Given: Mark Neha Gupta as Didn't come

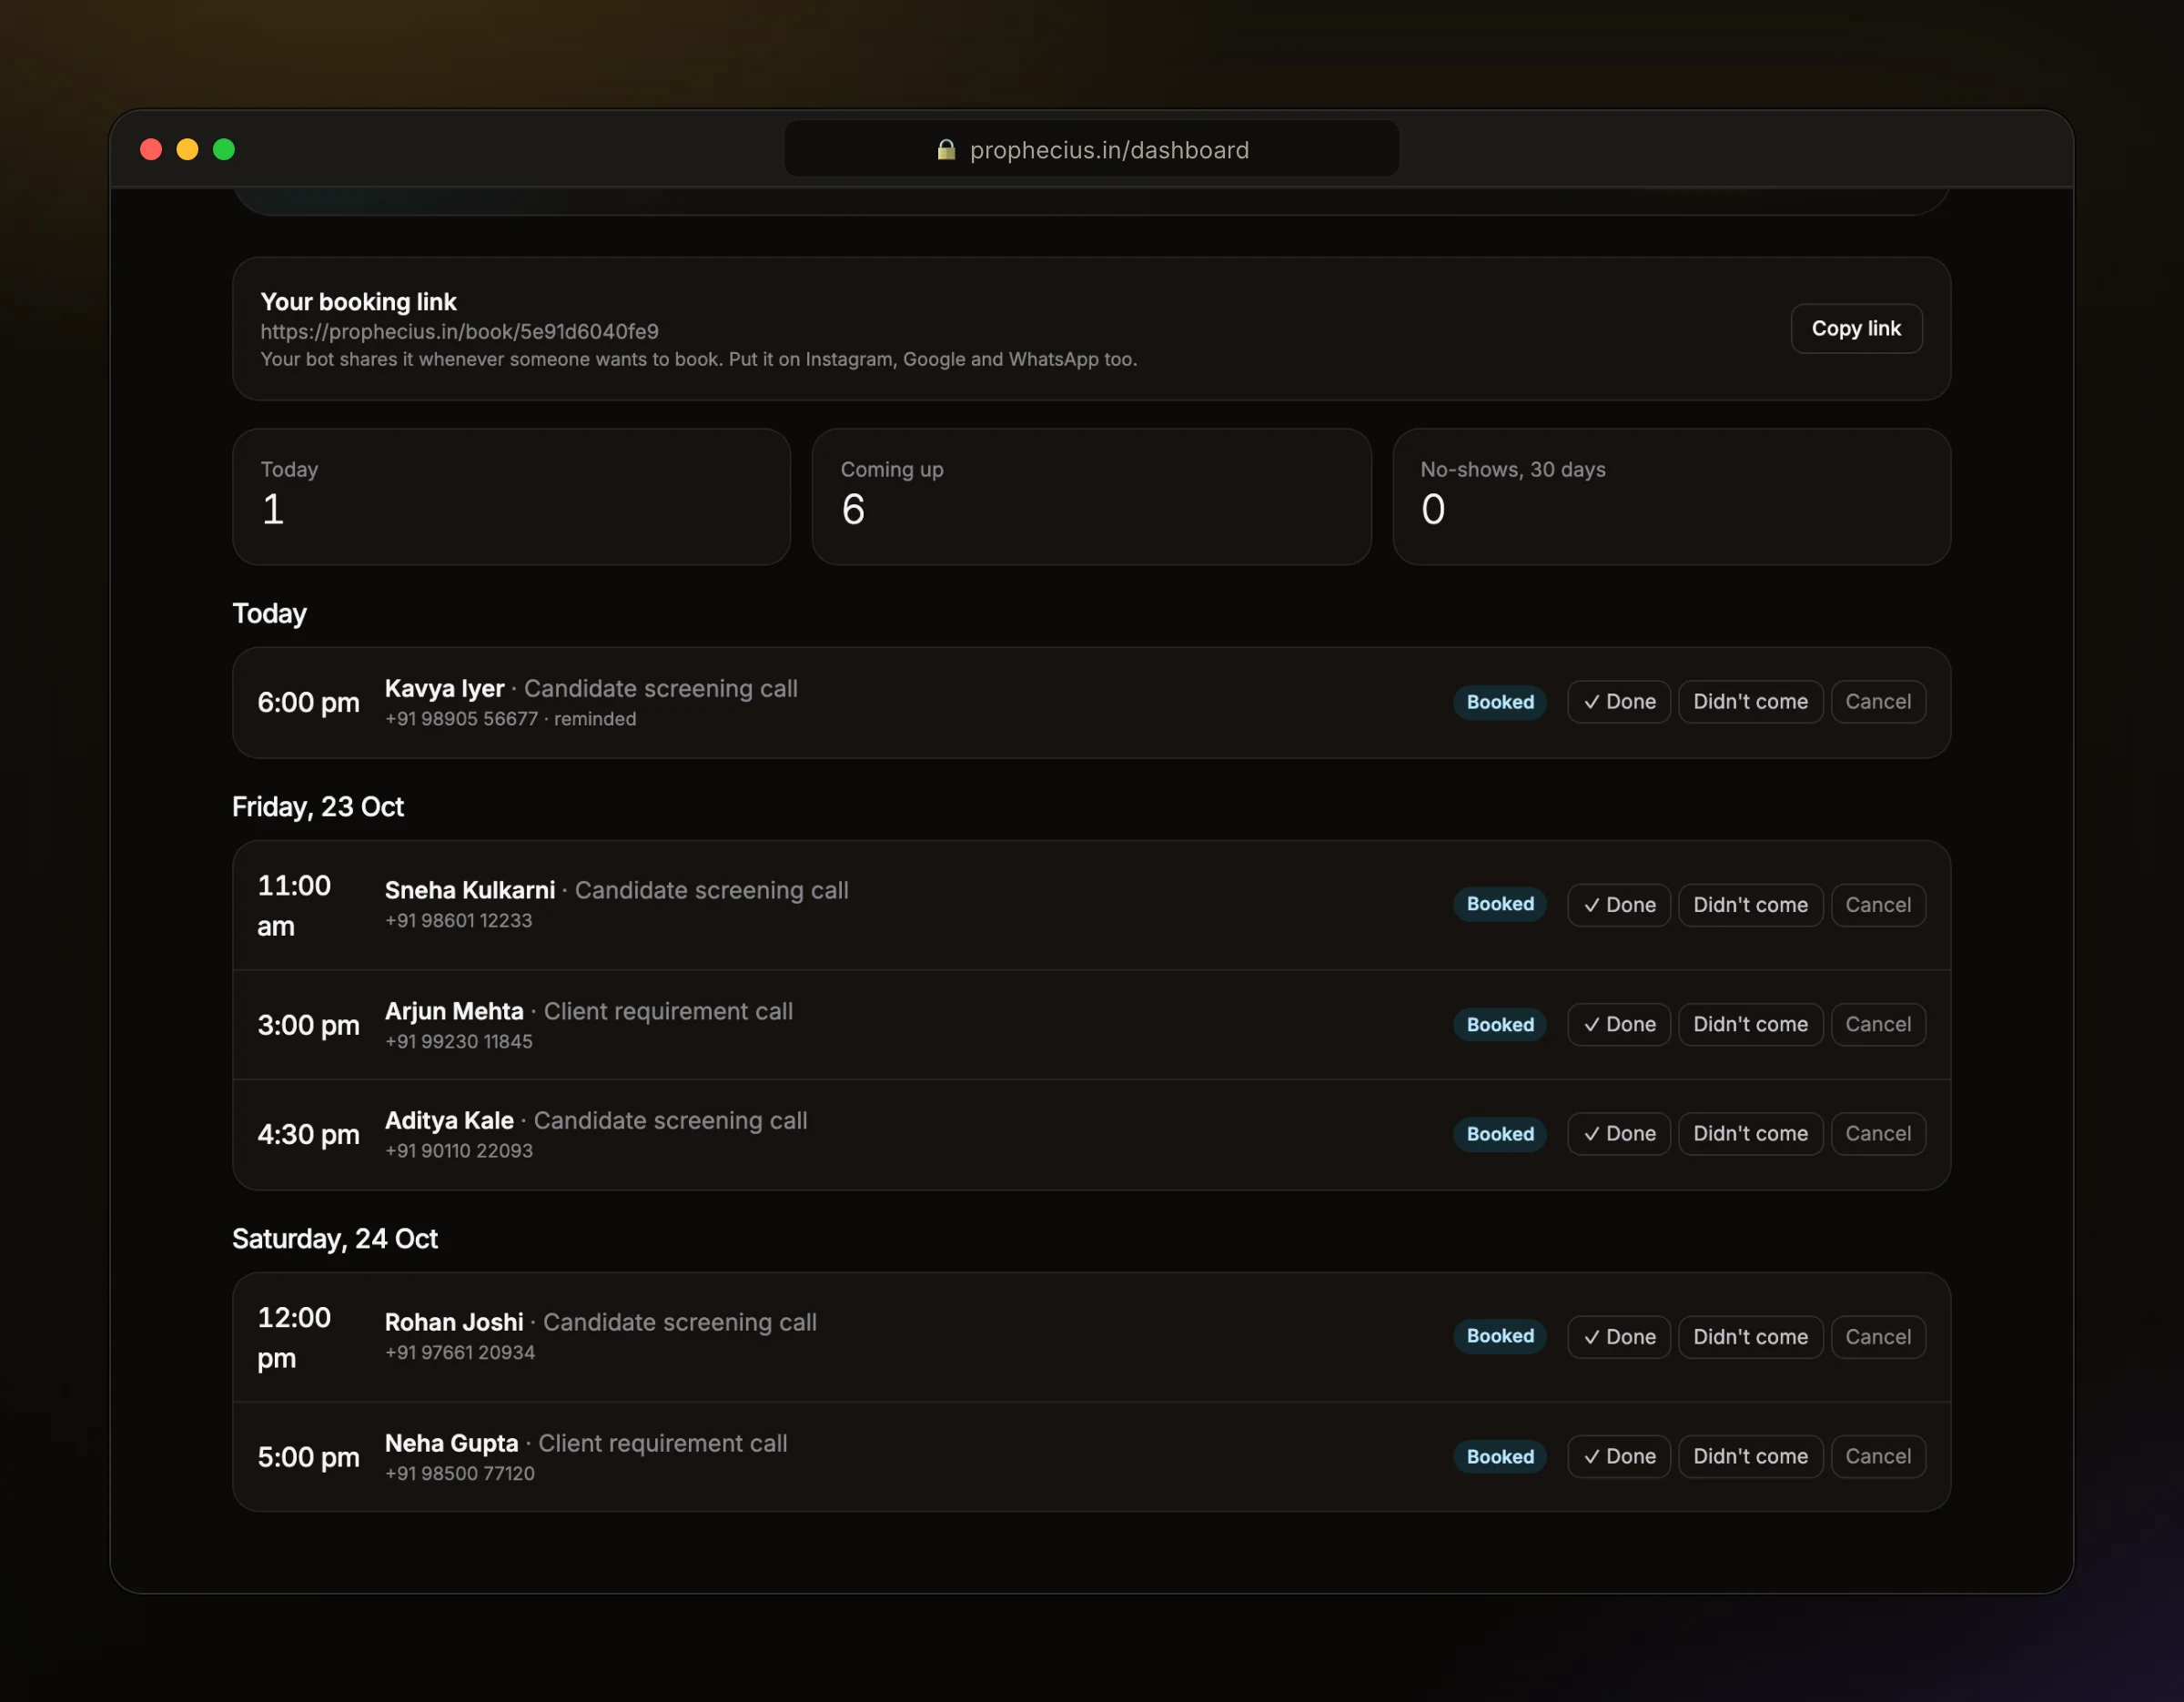Looking at the screenshot, I should click(x=1750, y=1456).
